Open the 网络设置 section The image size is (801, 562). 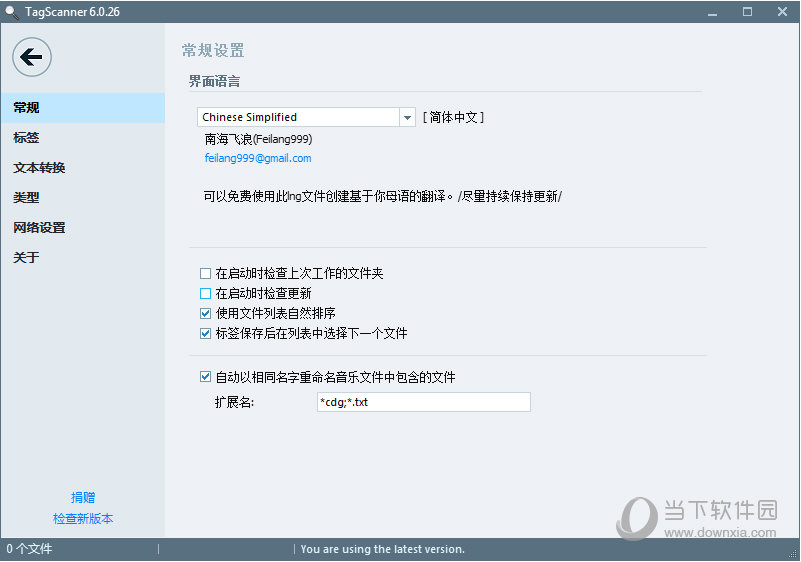83,227
